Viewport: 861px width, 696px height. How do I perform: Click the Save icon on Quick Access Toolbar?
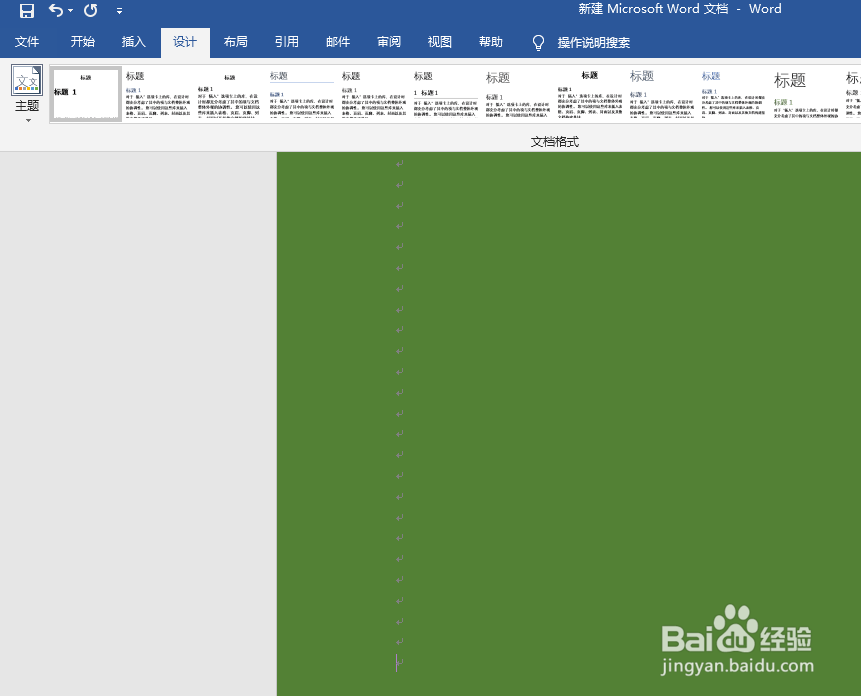[x=25, y=9]
